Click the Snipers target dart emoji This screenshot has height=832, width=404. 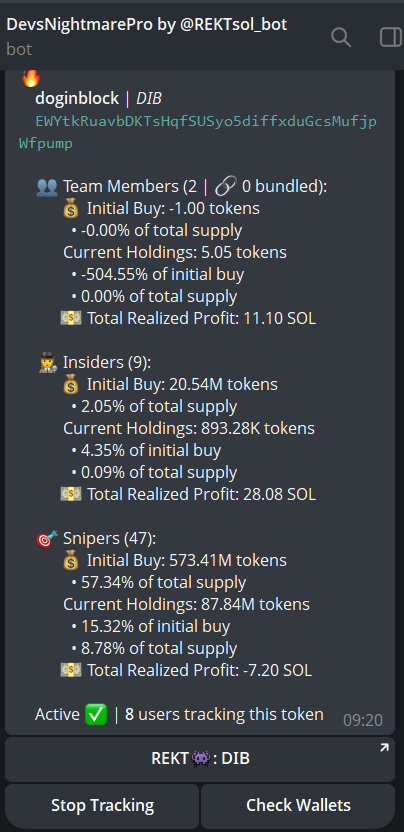(47, 539)
